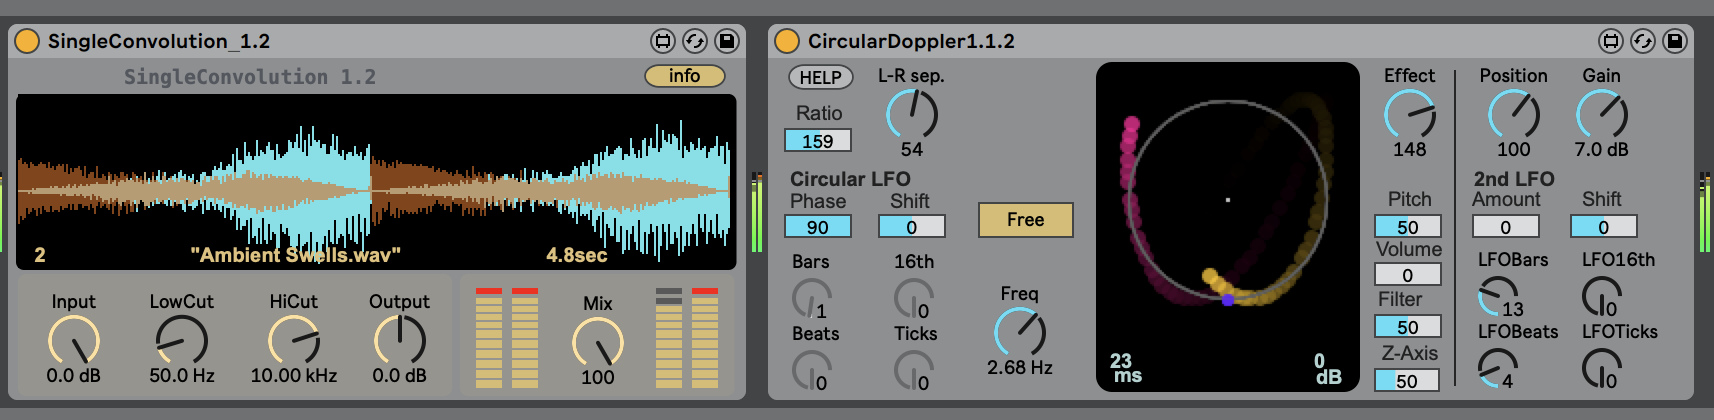
Task: Open the HELP button in CircularDoppler
Action: pyautogui.click(x=820, y=77)
